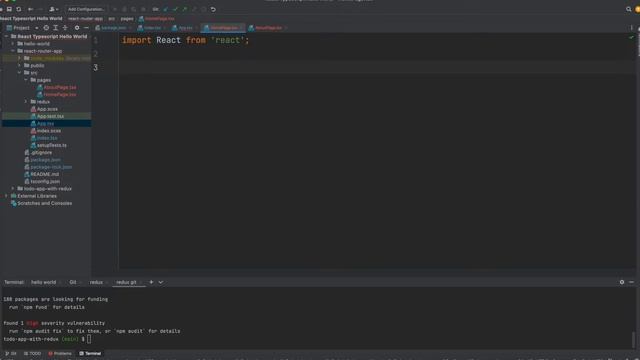
Task: Hide the Project panel with the minus icon
Action: (x=86, y=28)
